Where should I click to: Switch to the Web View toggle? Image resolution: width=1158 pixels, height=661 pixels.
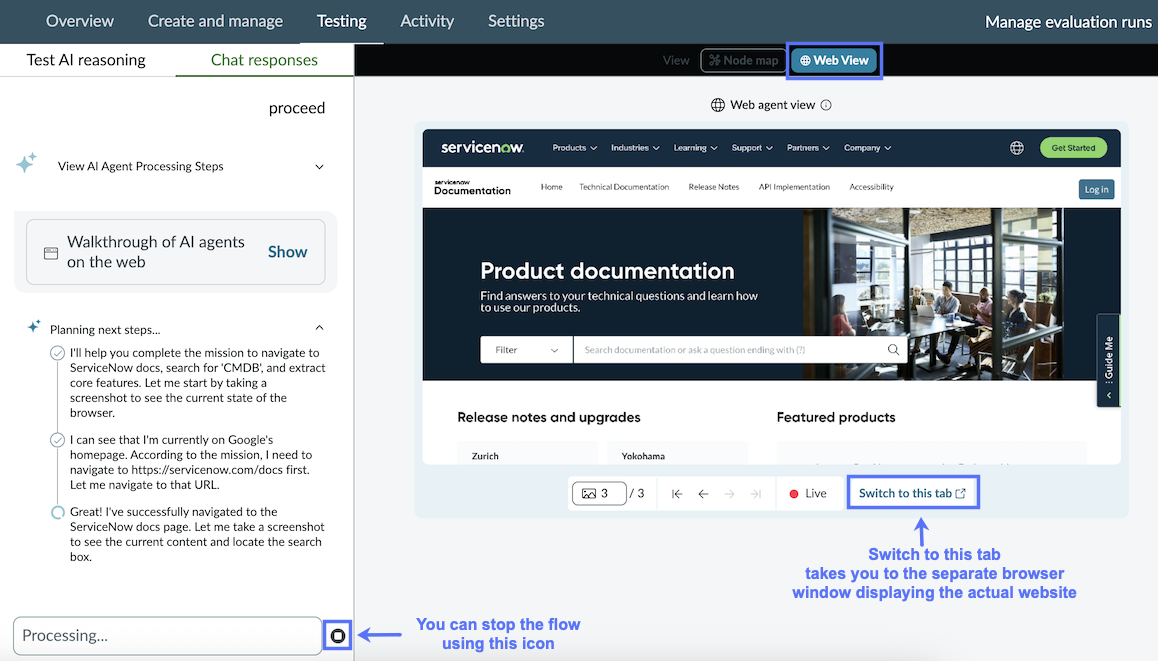pyautogui.click(x=835, y=61)
